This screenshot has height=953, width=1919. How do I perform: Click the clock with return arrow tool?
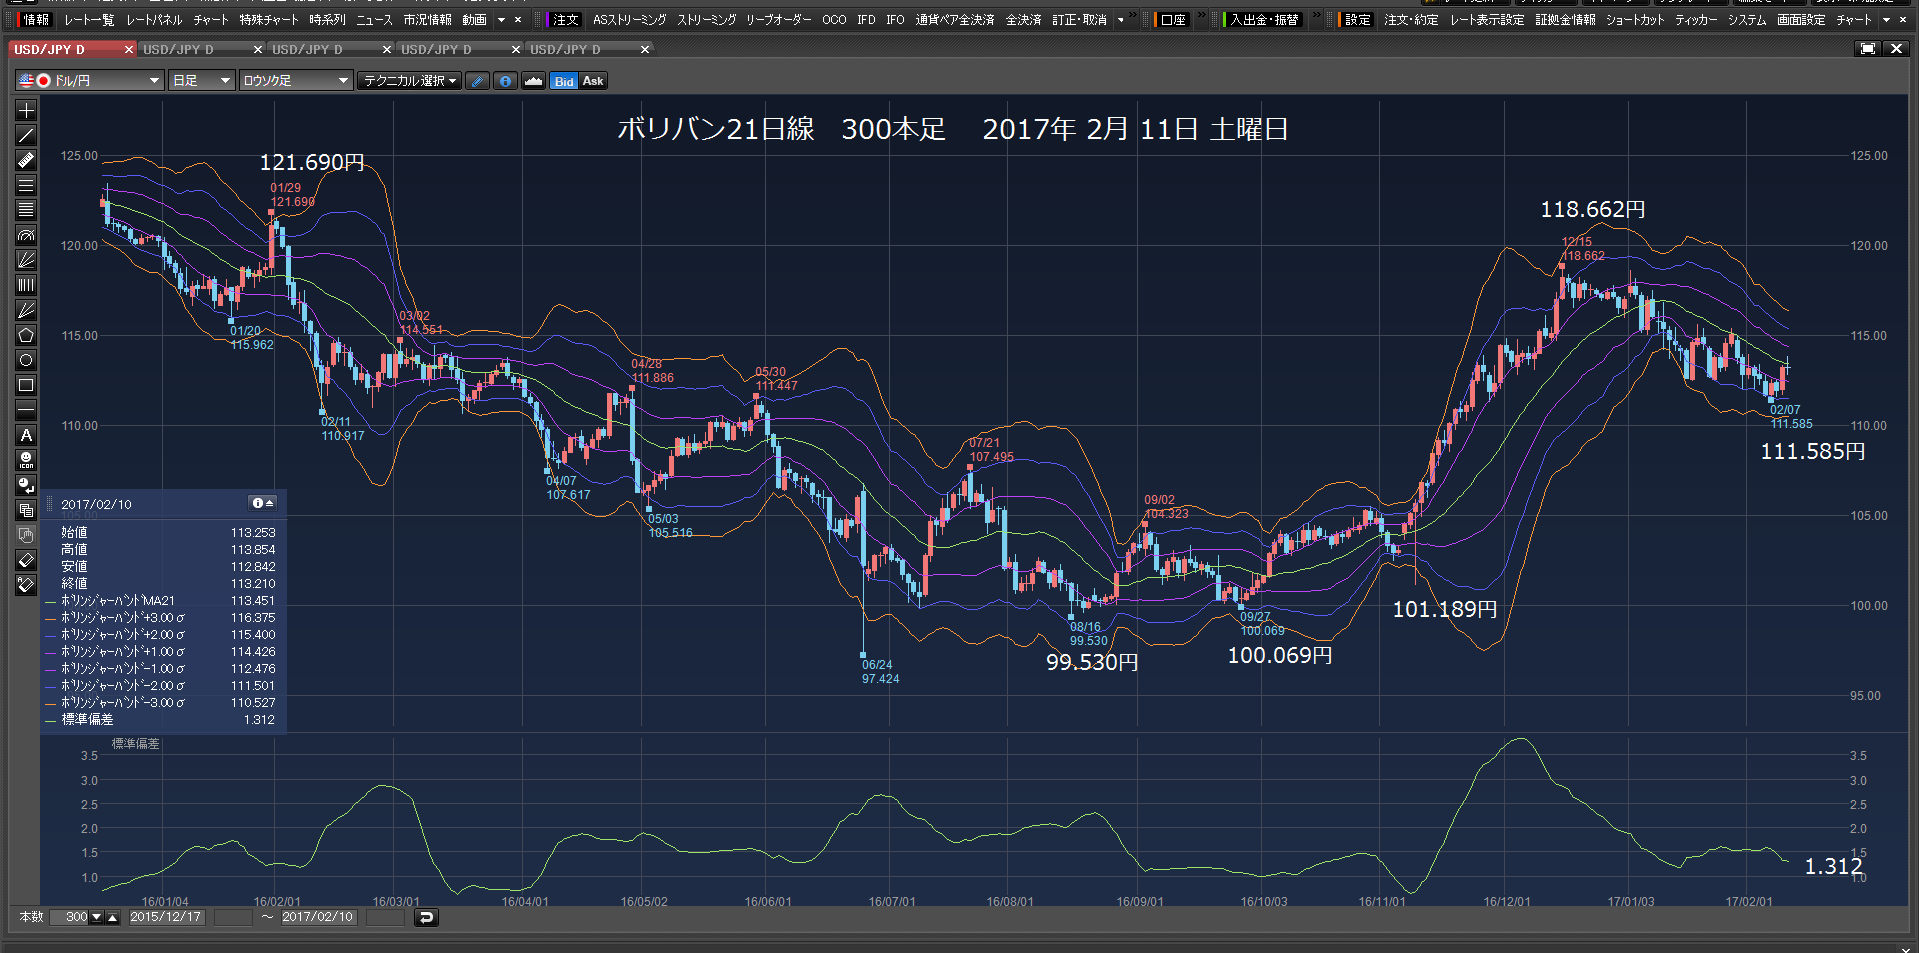tap(26, 485)
